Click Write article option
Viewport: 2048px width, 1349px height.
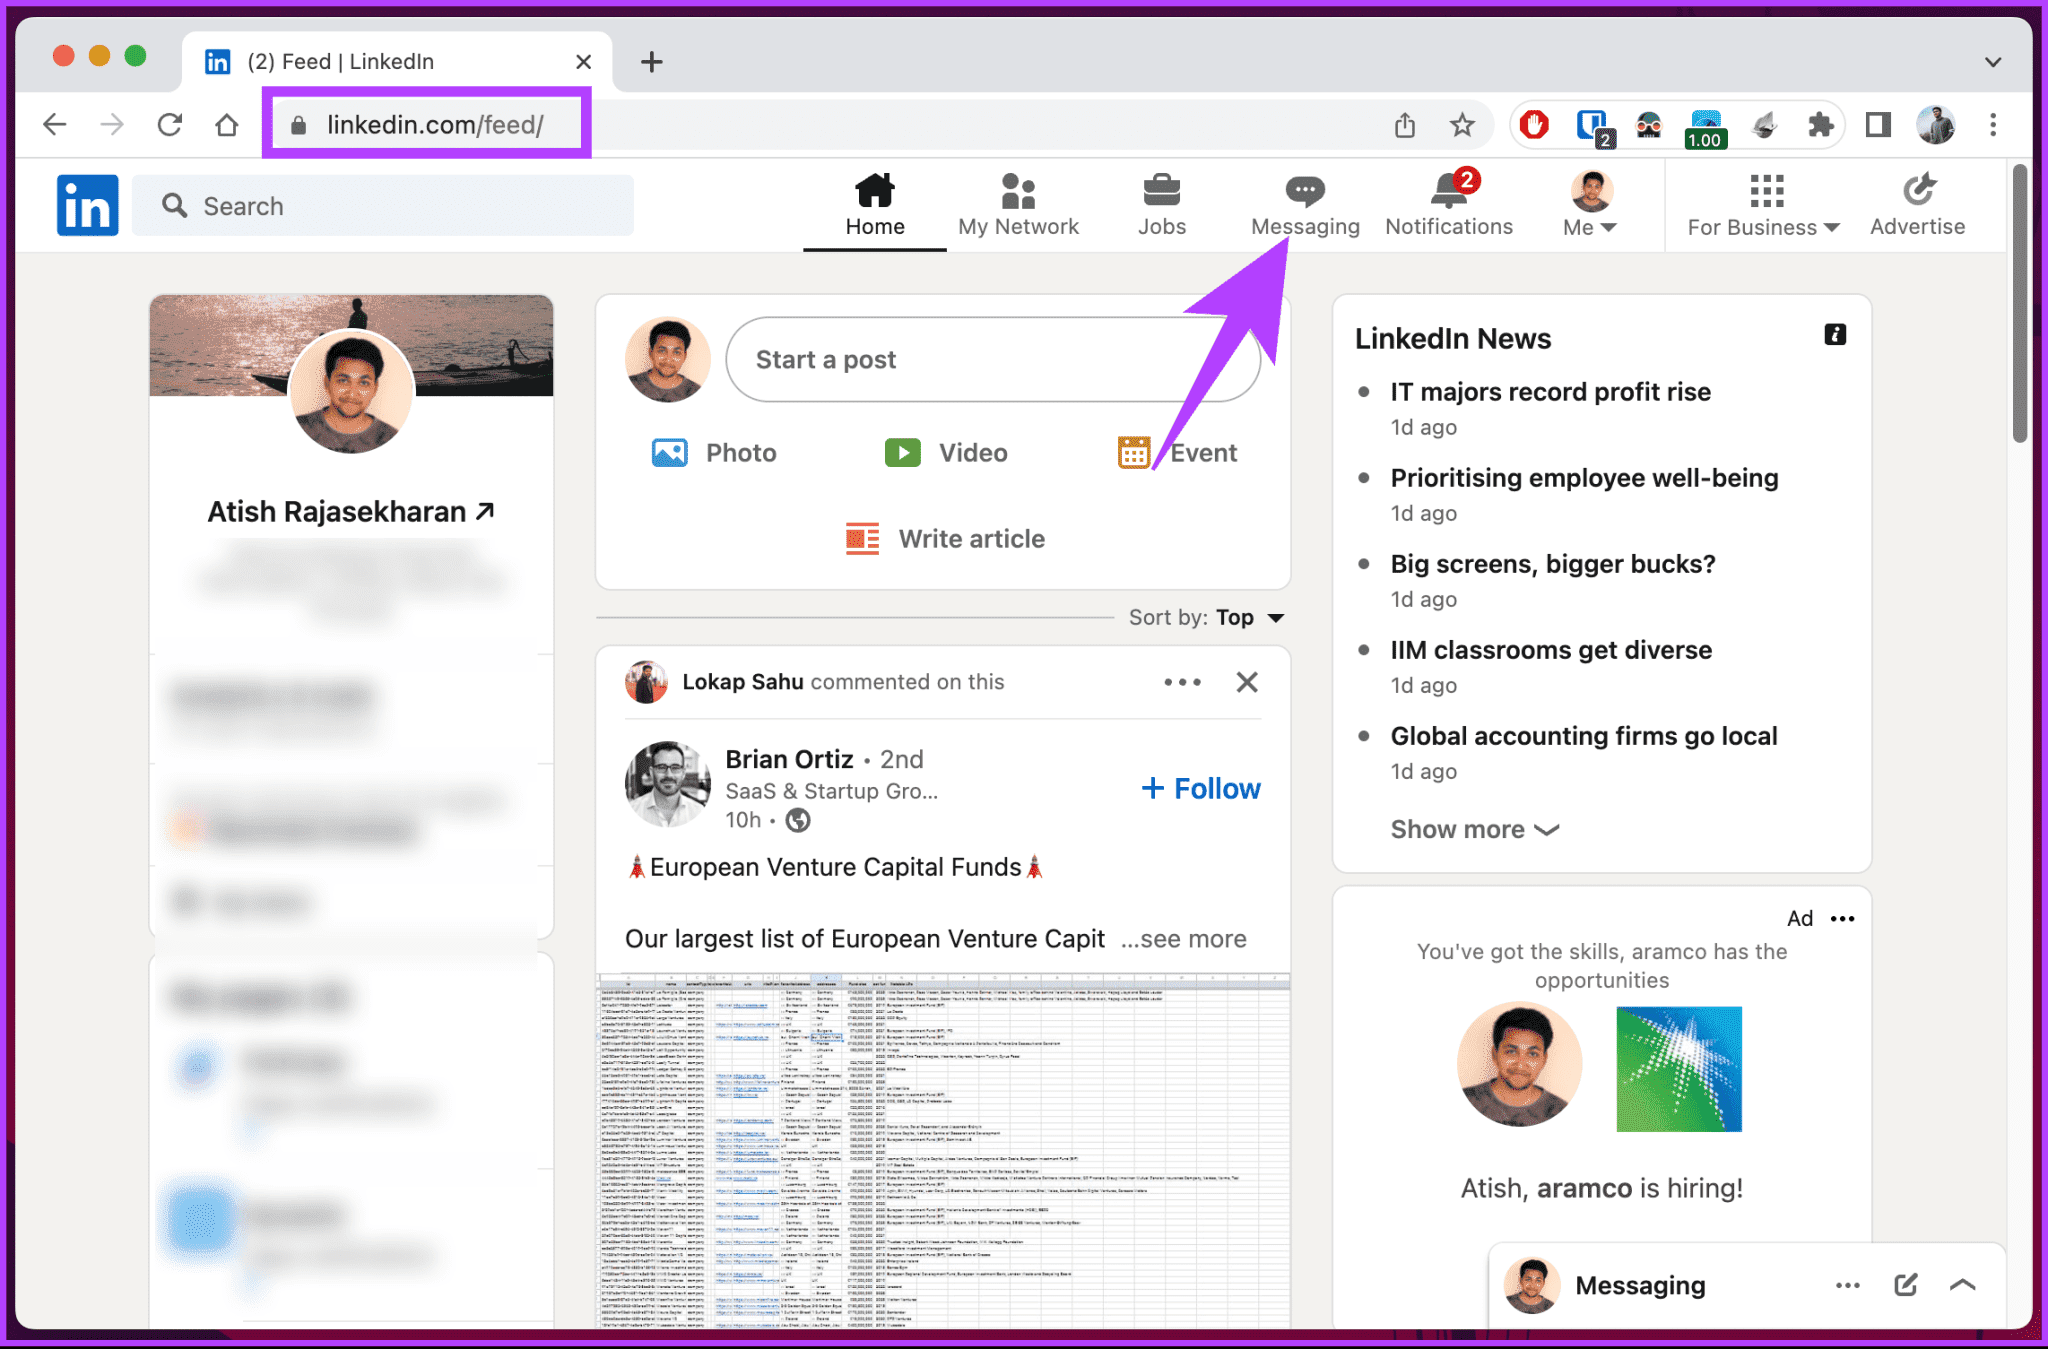[945, 539]
